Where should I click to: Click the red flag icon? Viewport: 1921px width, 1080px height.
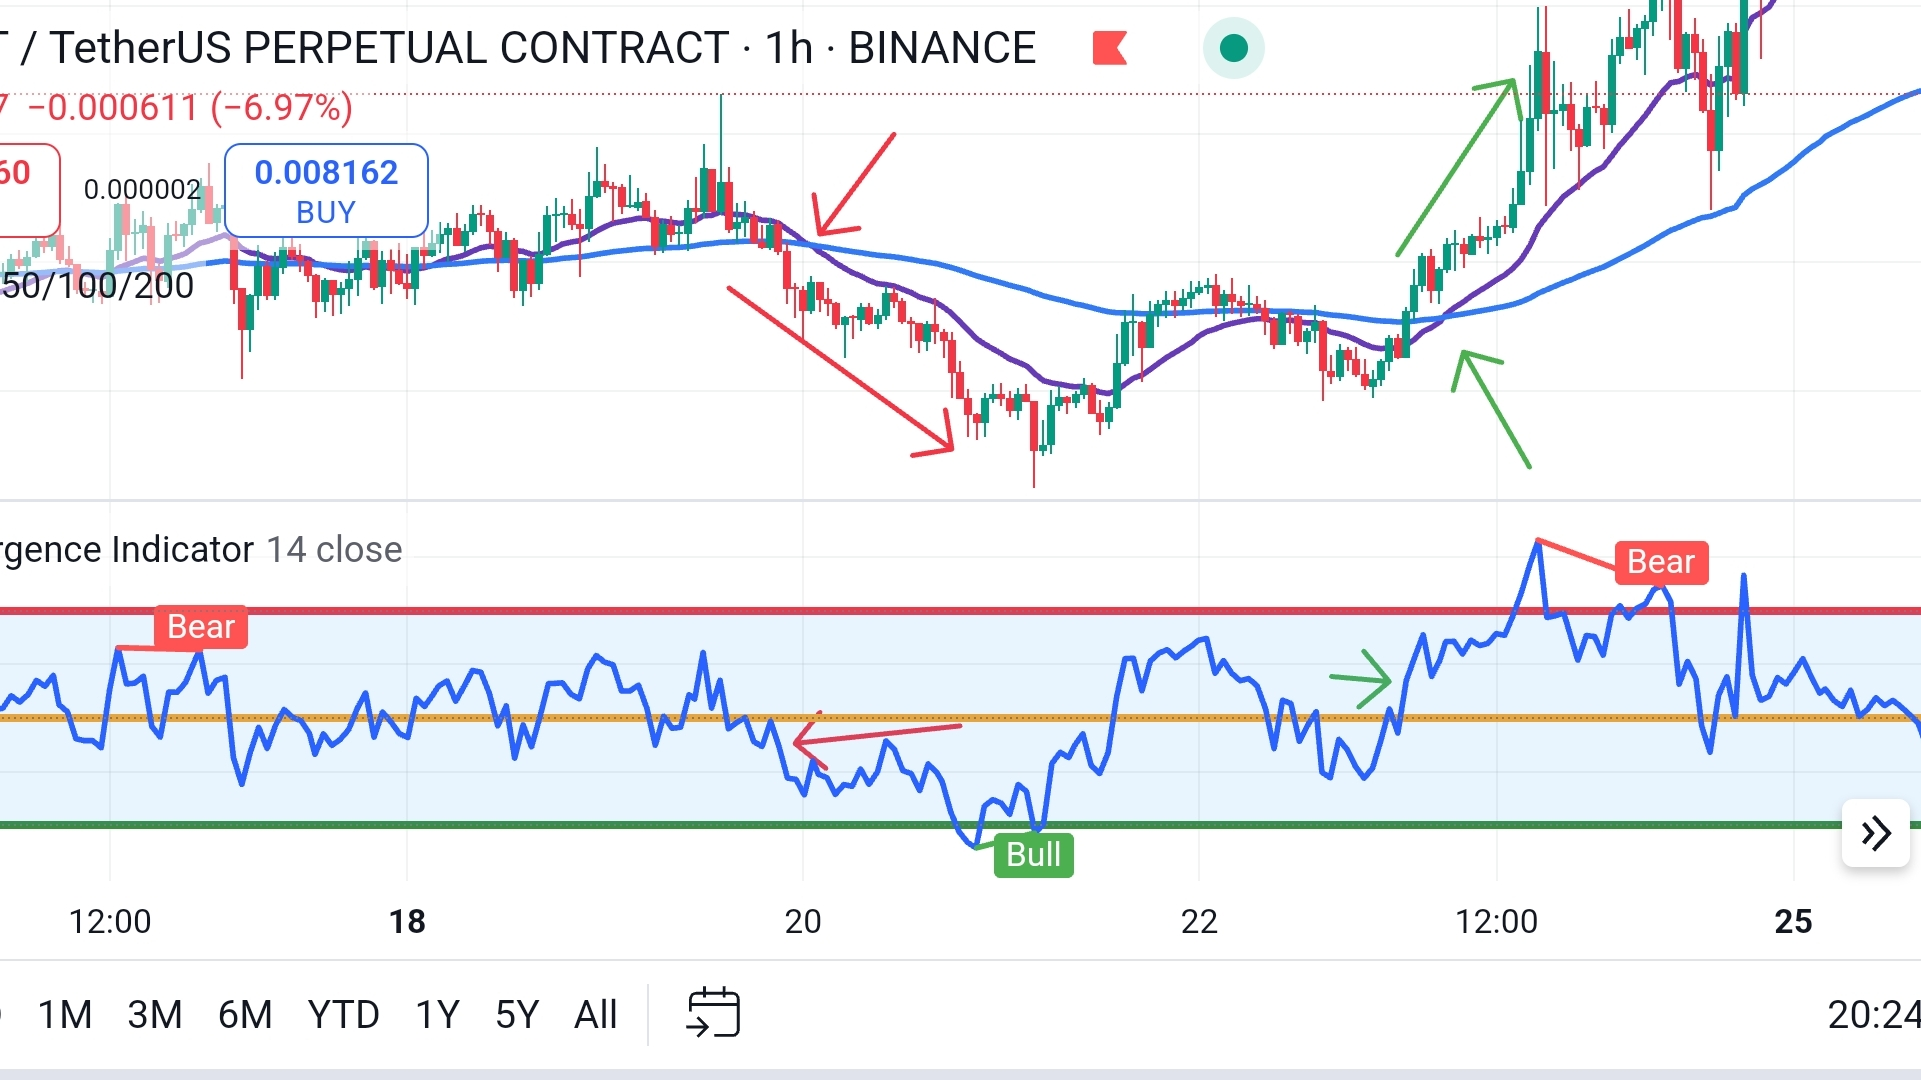pyautogui.click(x=1109, y=48)
